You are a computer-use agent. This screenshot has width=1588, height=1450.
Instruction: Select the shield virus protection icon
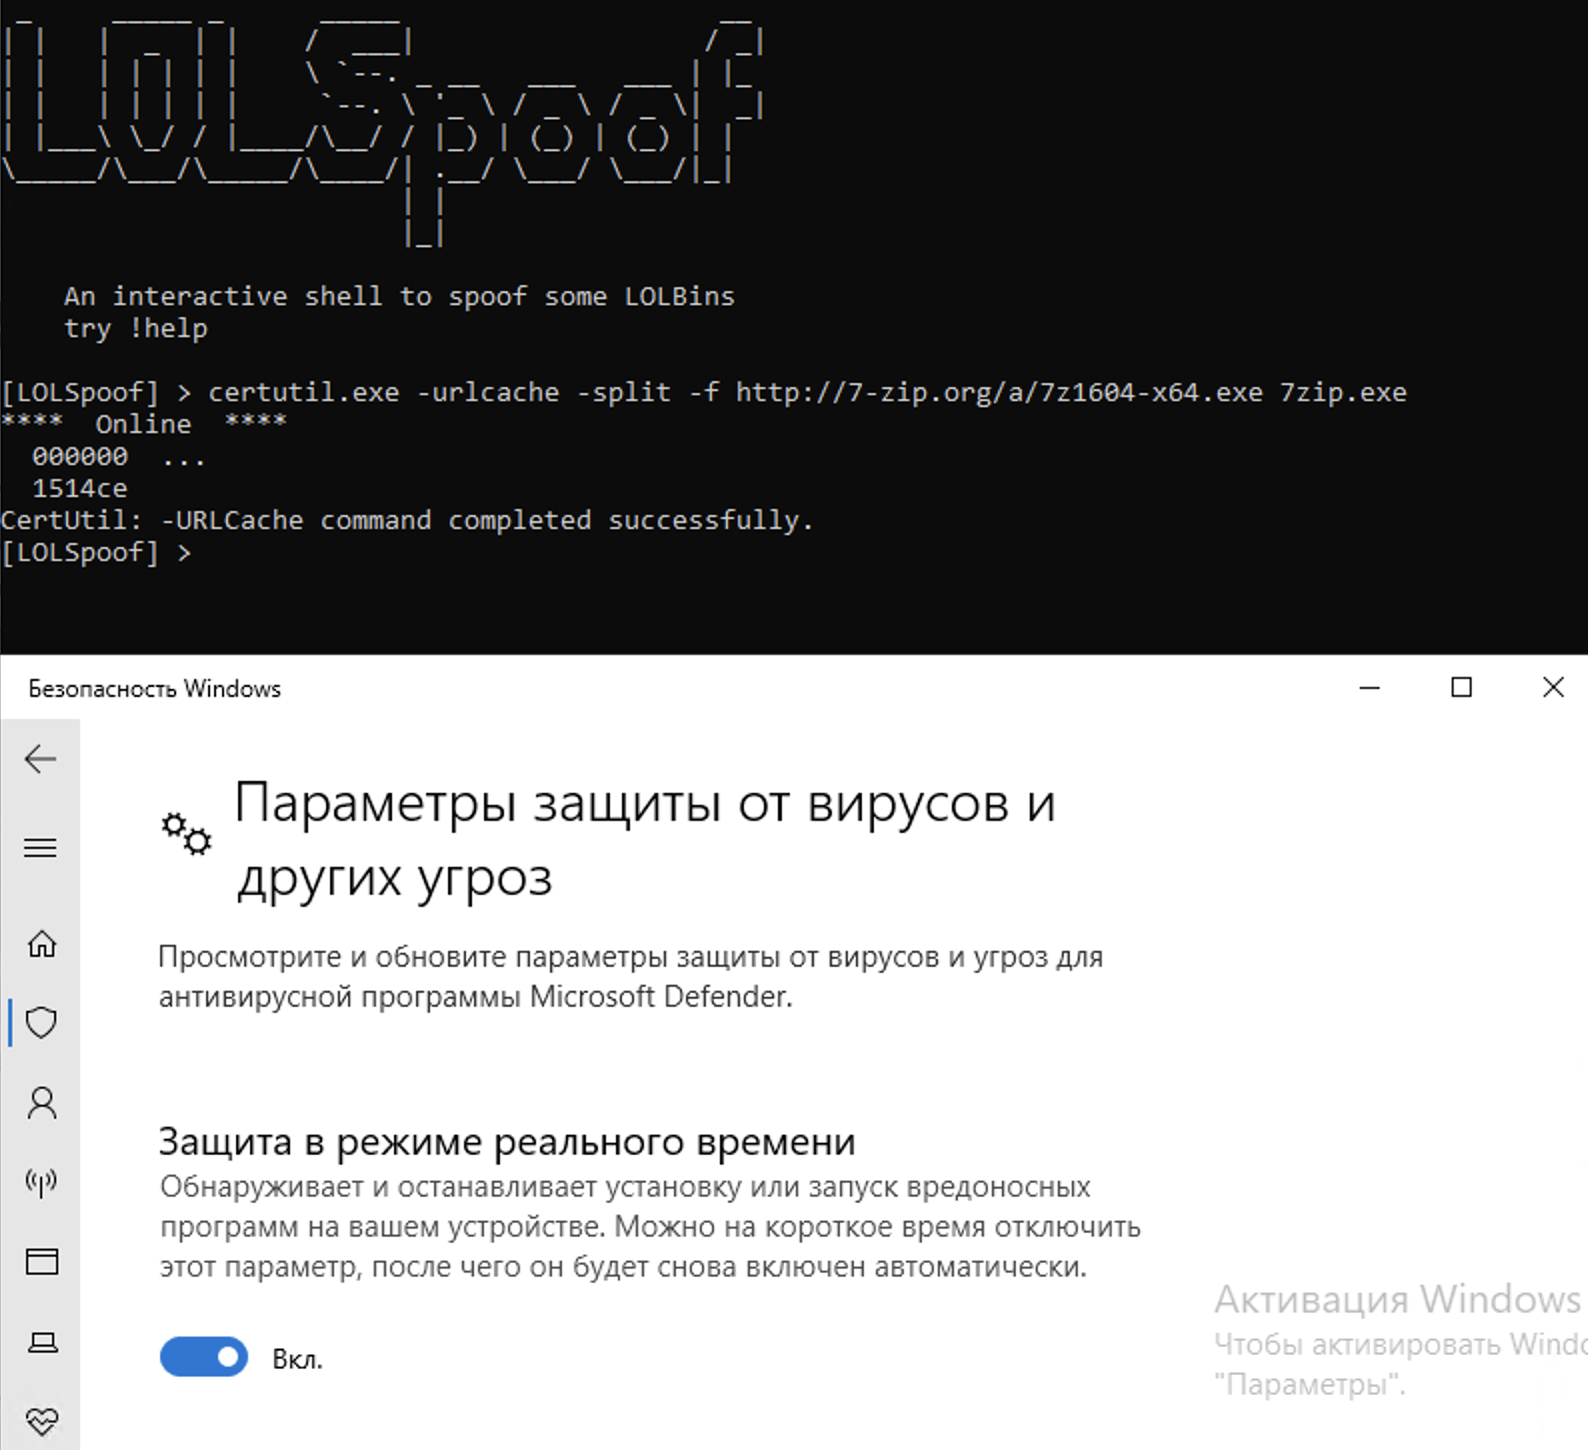pos(41,1022)
